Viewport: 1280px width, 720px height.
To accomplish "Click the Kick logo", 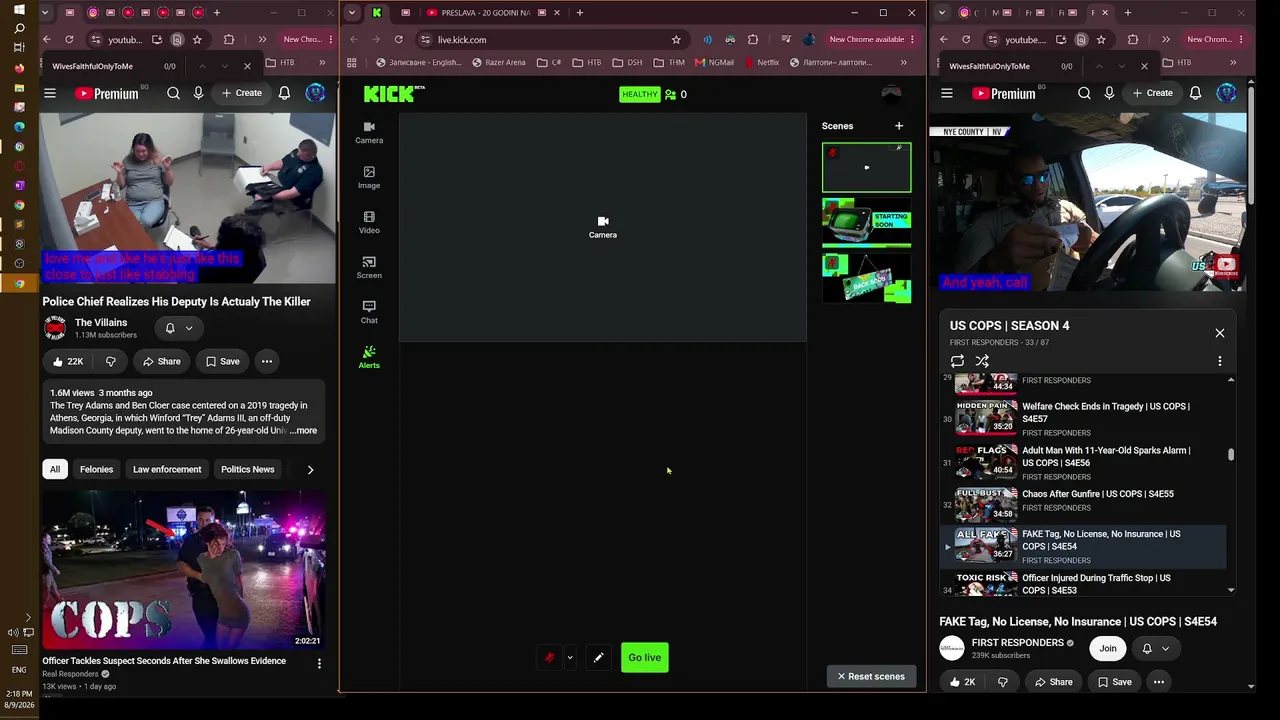I will point(394,94).
